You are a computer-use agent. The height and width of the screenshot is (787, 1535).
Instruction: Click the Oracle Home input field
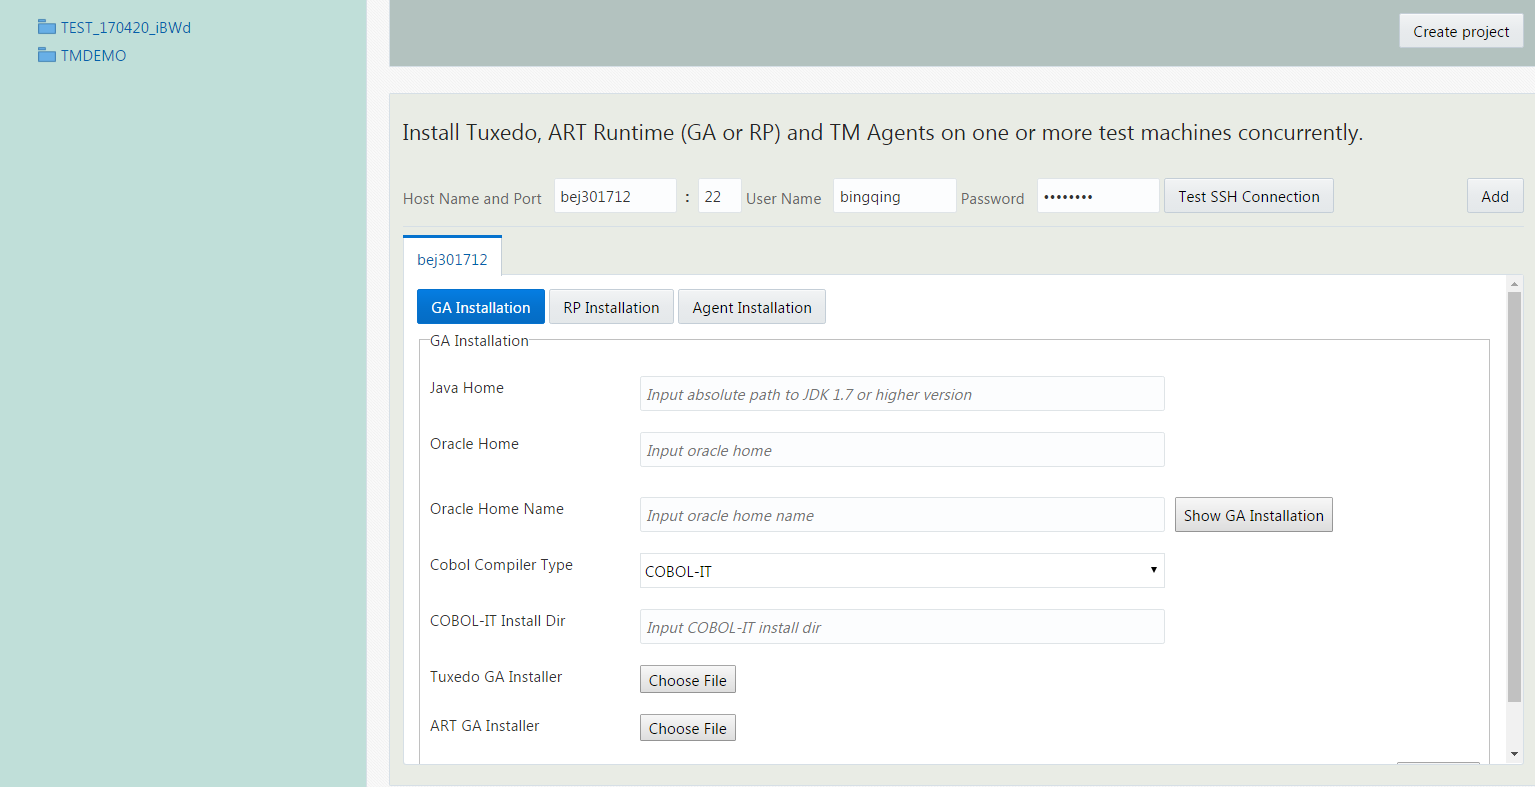click(902, 450)
